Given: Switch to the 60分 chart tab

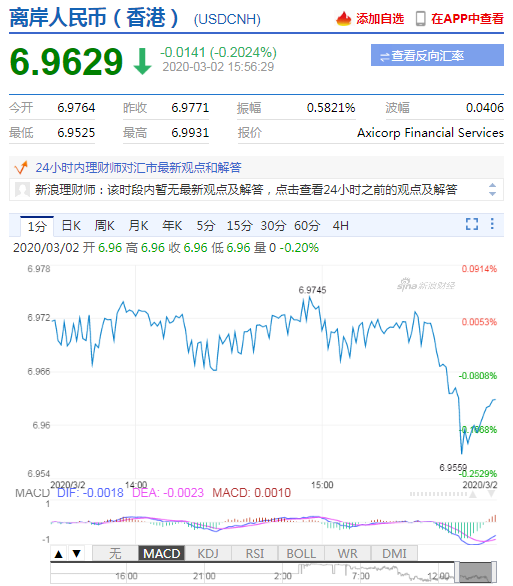Looking at the screenshot, I should pyautogui.click(x=307, y=226).
